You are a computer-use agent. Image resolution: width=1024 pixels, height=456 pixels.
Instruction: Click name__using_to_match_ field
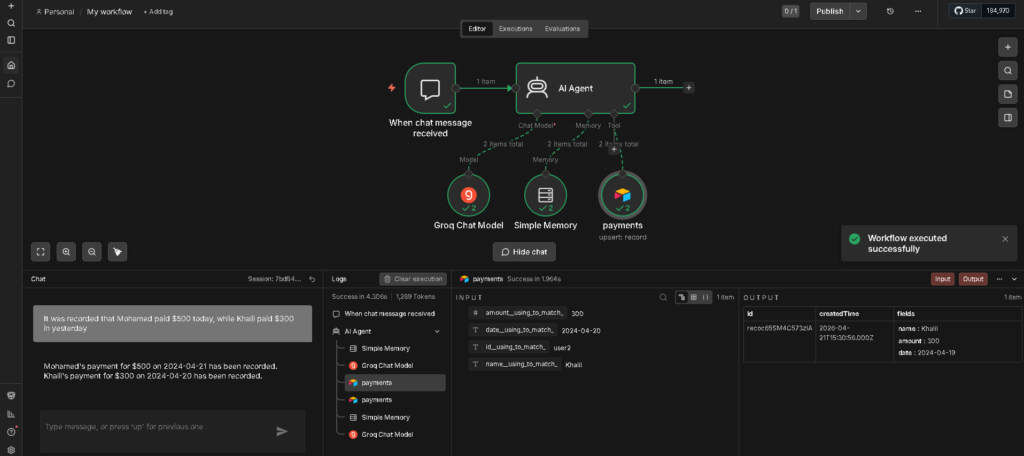point(515,365)
